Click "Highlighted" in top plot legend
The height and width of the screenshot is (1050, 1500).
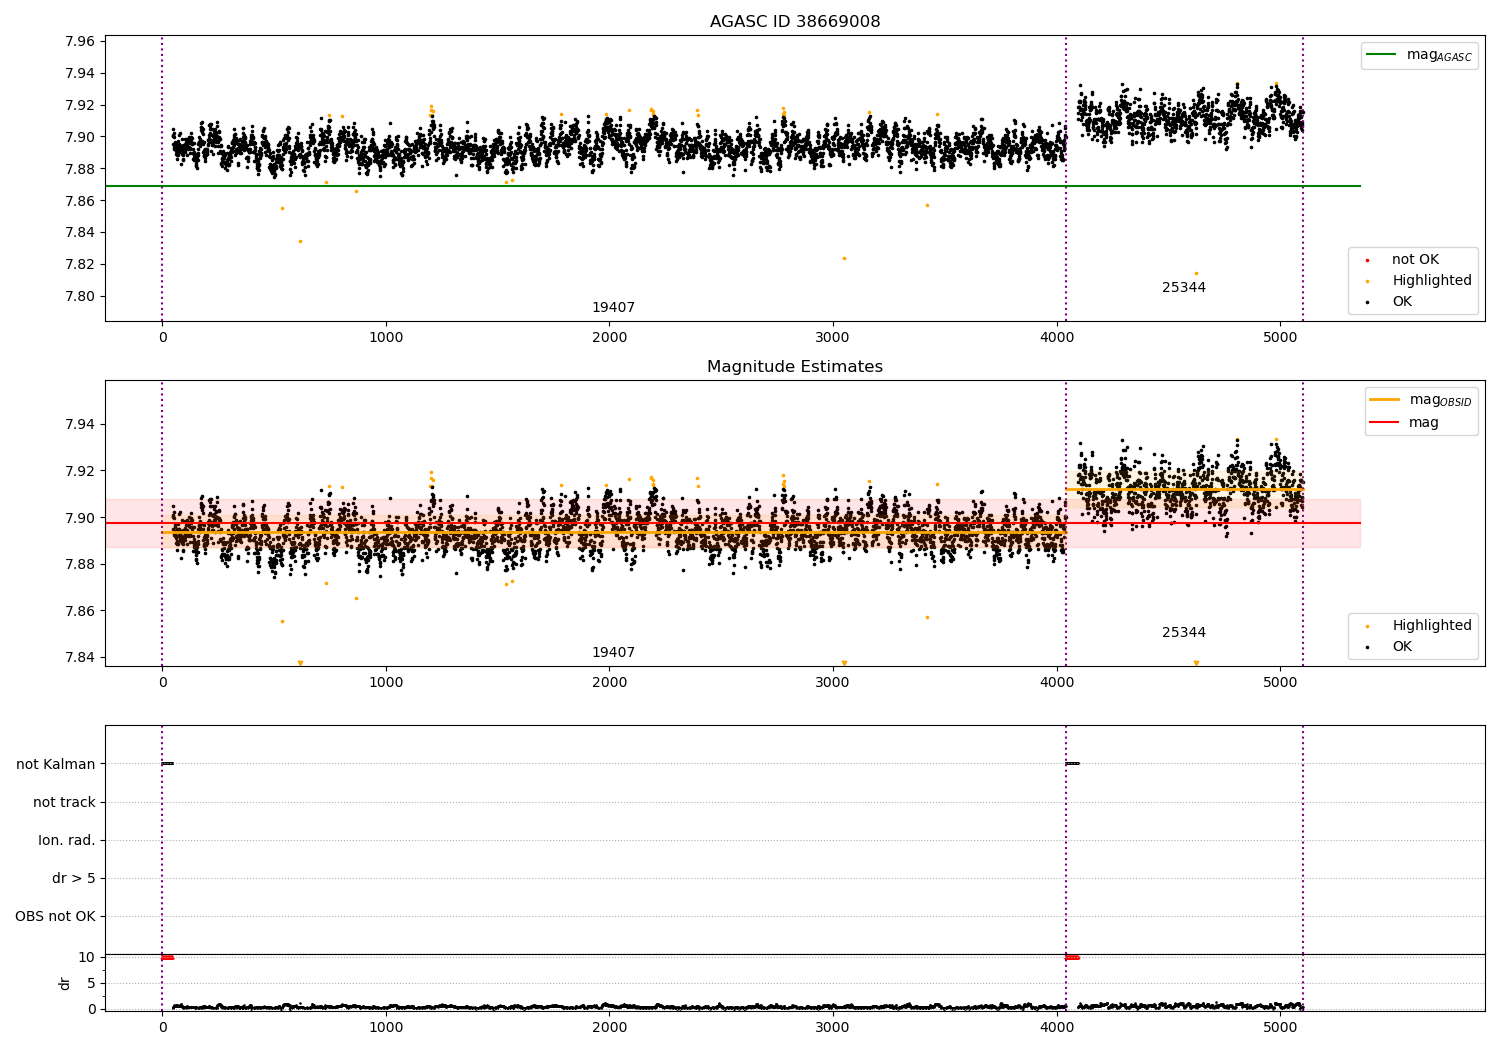pyautogui.click(x=1432, y=281)
